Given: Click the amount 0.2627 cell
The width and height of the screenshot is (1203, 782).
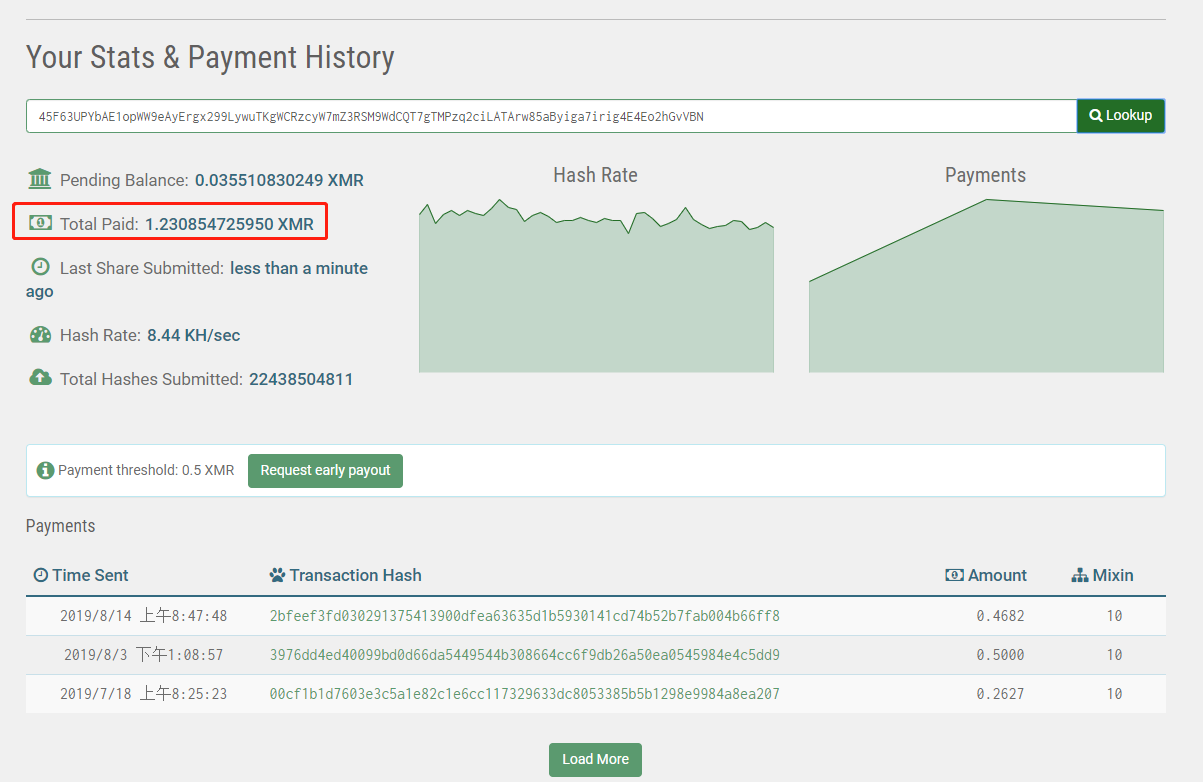Looking at the screenshot, I should pyautogui.click(x=1000, y=694).
